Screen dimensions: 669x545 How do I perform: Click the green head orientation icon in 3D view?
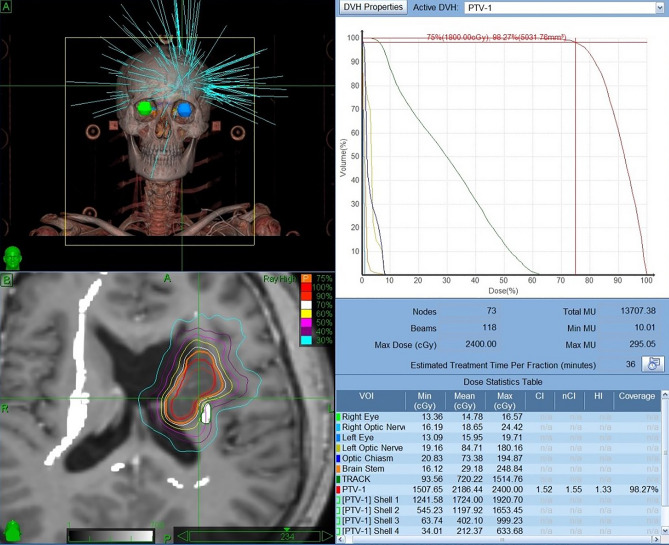click(12, 258)
